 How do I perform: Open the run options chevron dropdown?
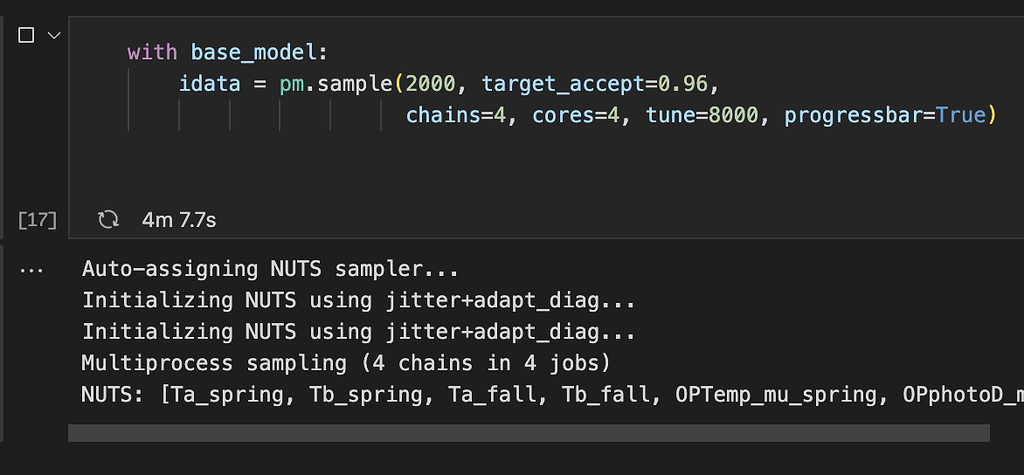click(54, 35)
